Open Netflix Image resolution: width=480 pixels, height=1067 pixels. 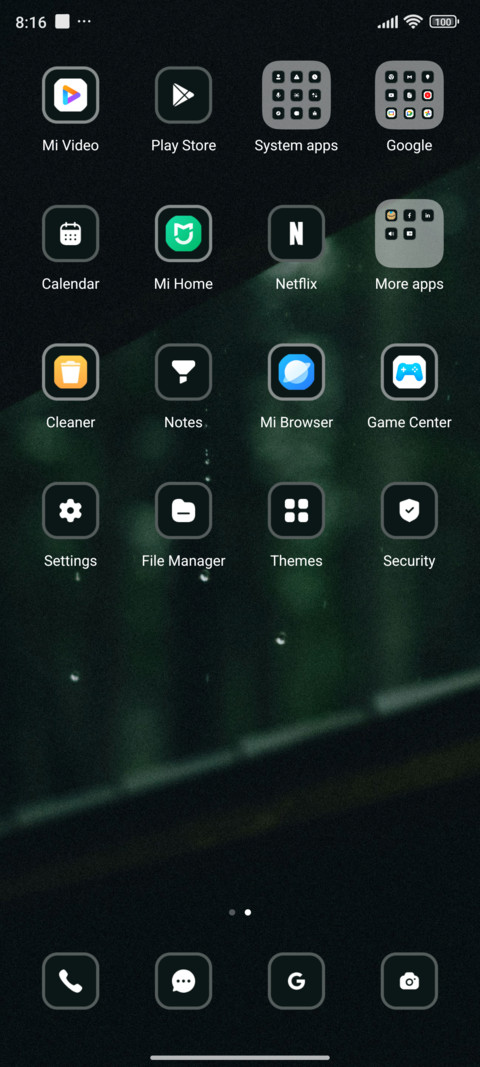[x=296, y=233]
